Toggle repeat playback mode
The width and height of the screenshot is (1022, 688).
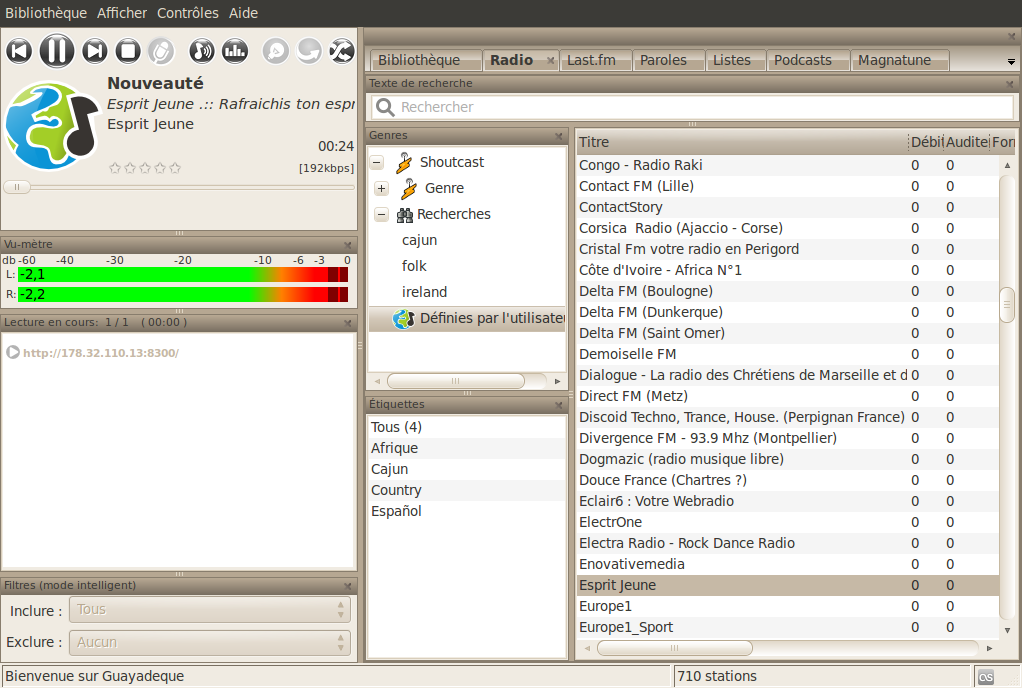click(x=309, y=51)
